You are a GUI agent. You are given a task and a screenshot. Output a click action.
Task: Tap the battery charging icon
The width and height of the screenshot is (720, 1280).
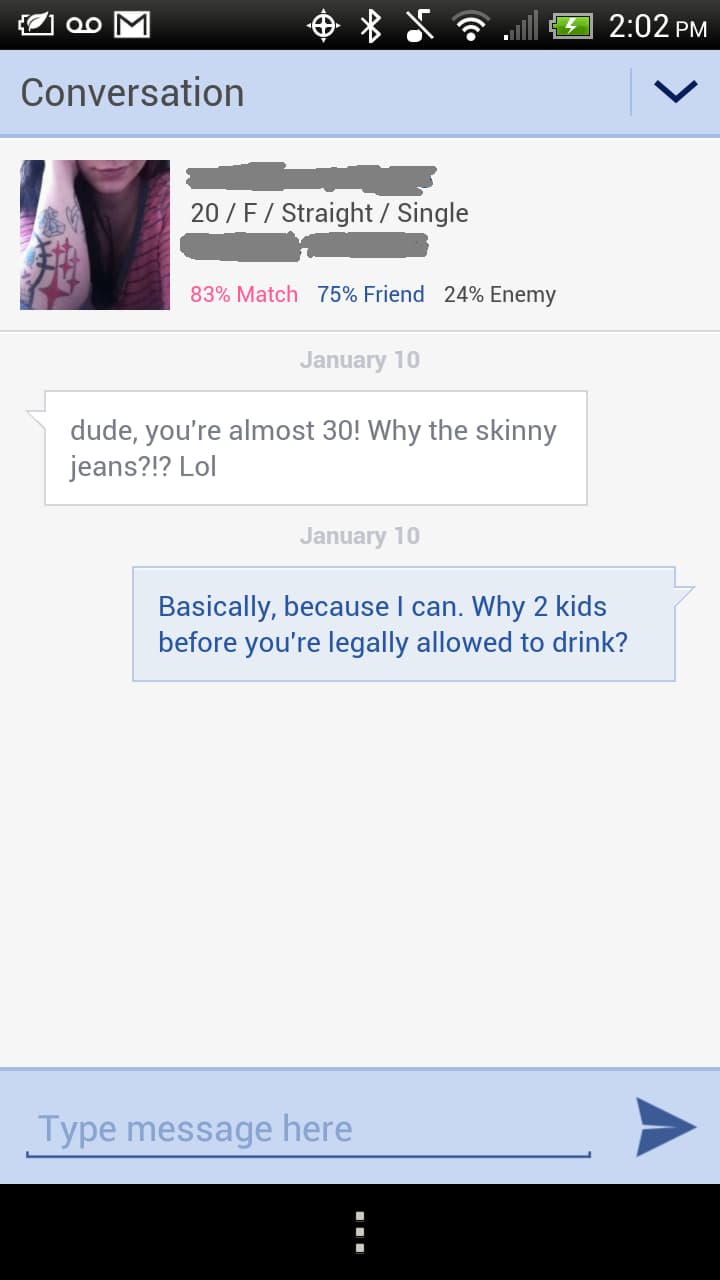(571, 26)
